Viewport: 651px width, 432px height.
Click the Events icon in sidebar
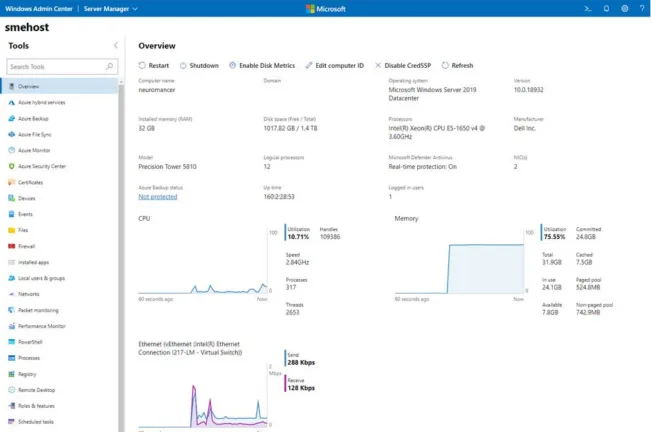coord(11,214)
